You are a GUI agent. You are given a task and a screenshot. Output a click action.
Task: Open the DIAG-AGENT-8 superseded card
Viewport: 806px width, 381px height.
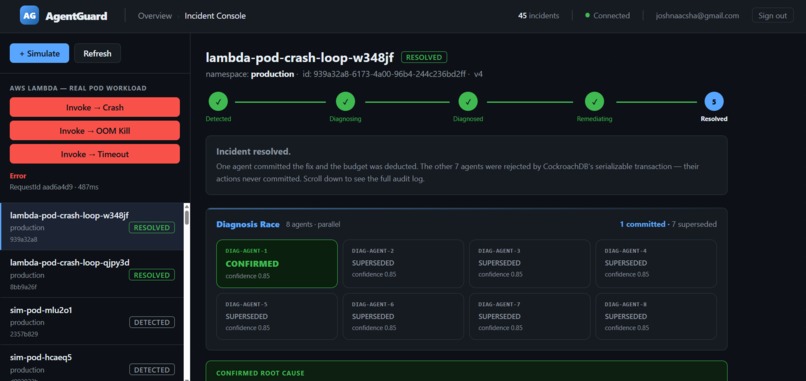pos(656,316)
